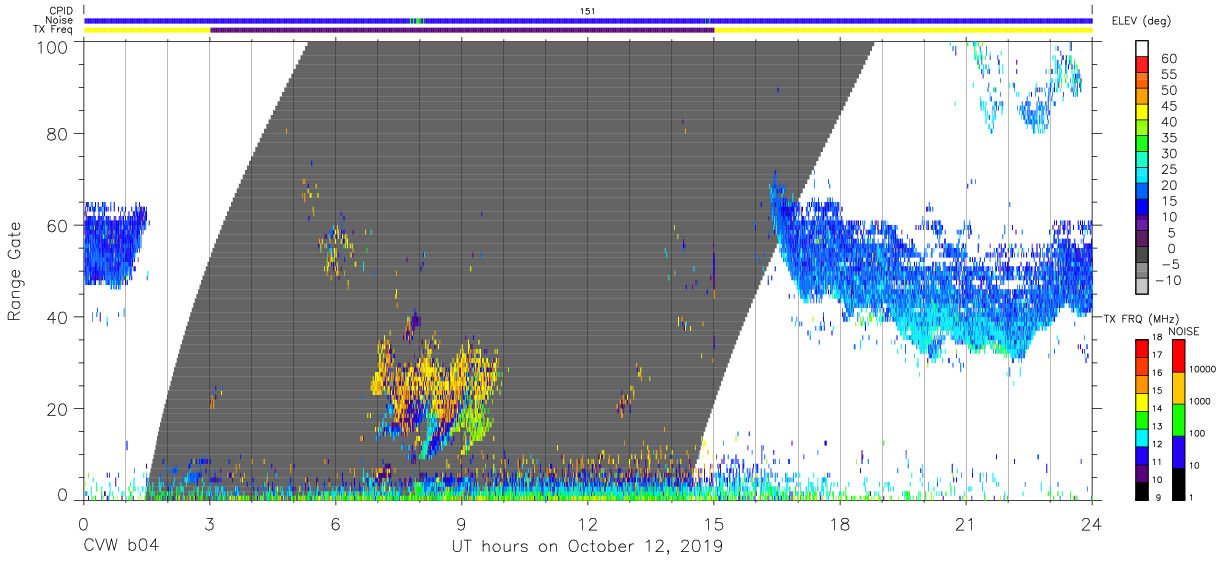
Task: Click the '10000' tick on the NOISE bar
Action: tap(1204, 369)
